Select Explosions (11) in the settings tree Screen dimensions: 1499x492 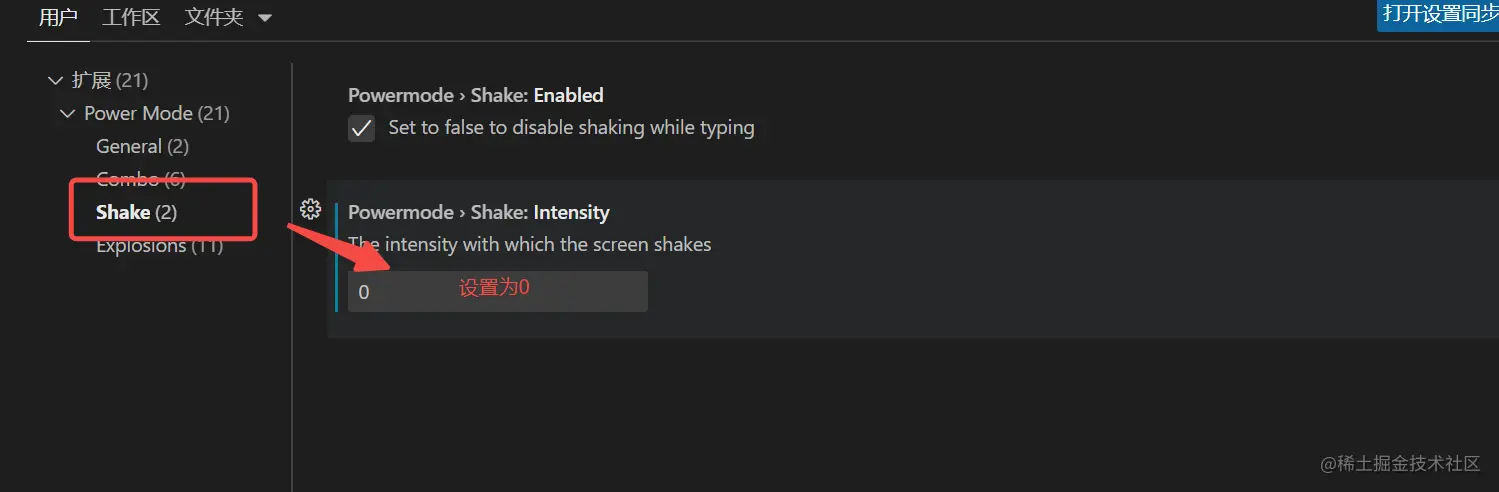[158, 246]
